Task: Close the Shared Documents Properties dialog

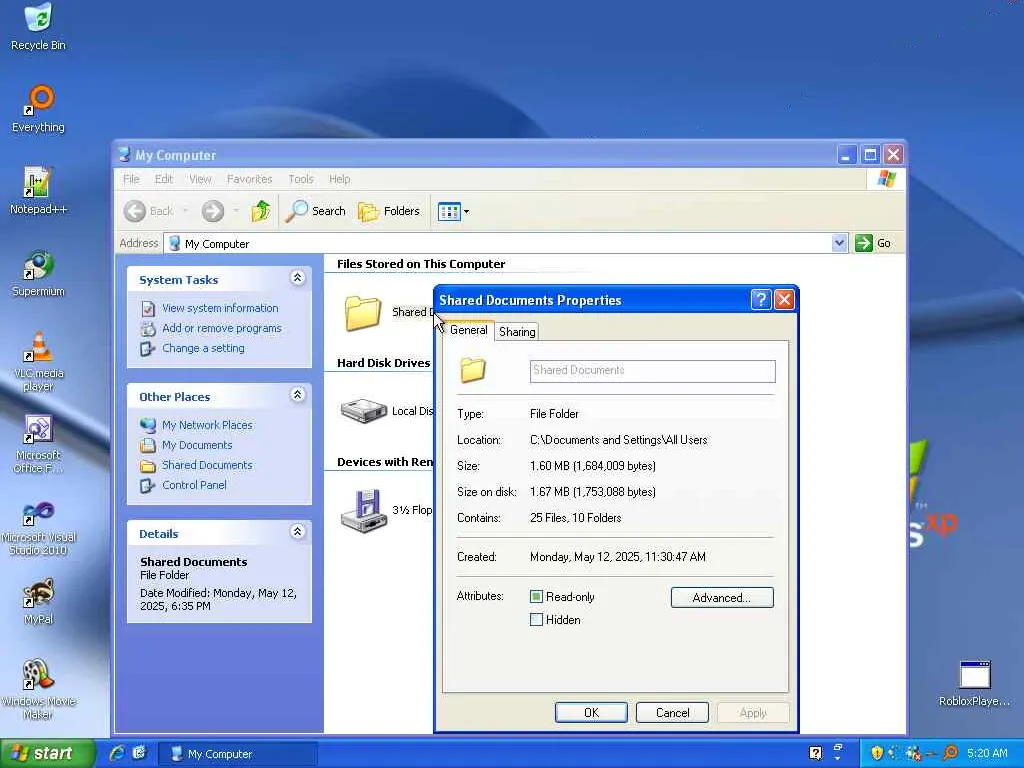Action: pos(784,300)
